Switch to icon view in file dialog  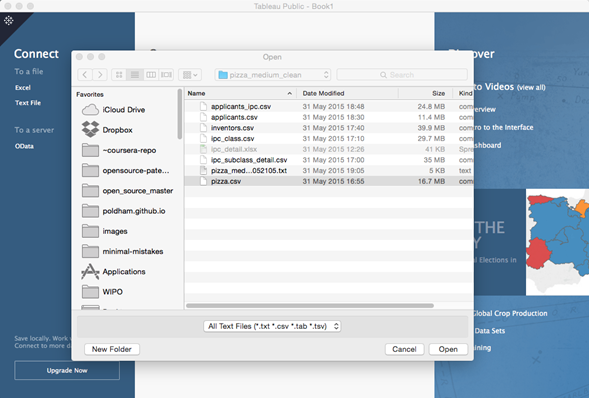119,75
